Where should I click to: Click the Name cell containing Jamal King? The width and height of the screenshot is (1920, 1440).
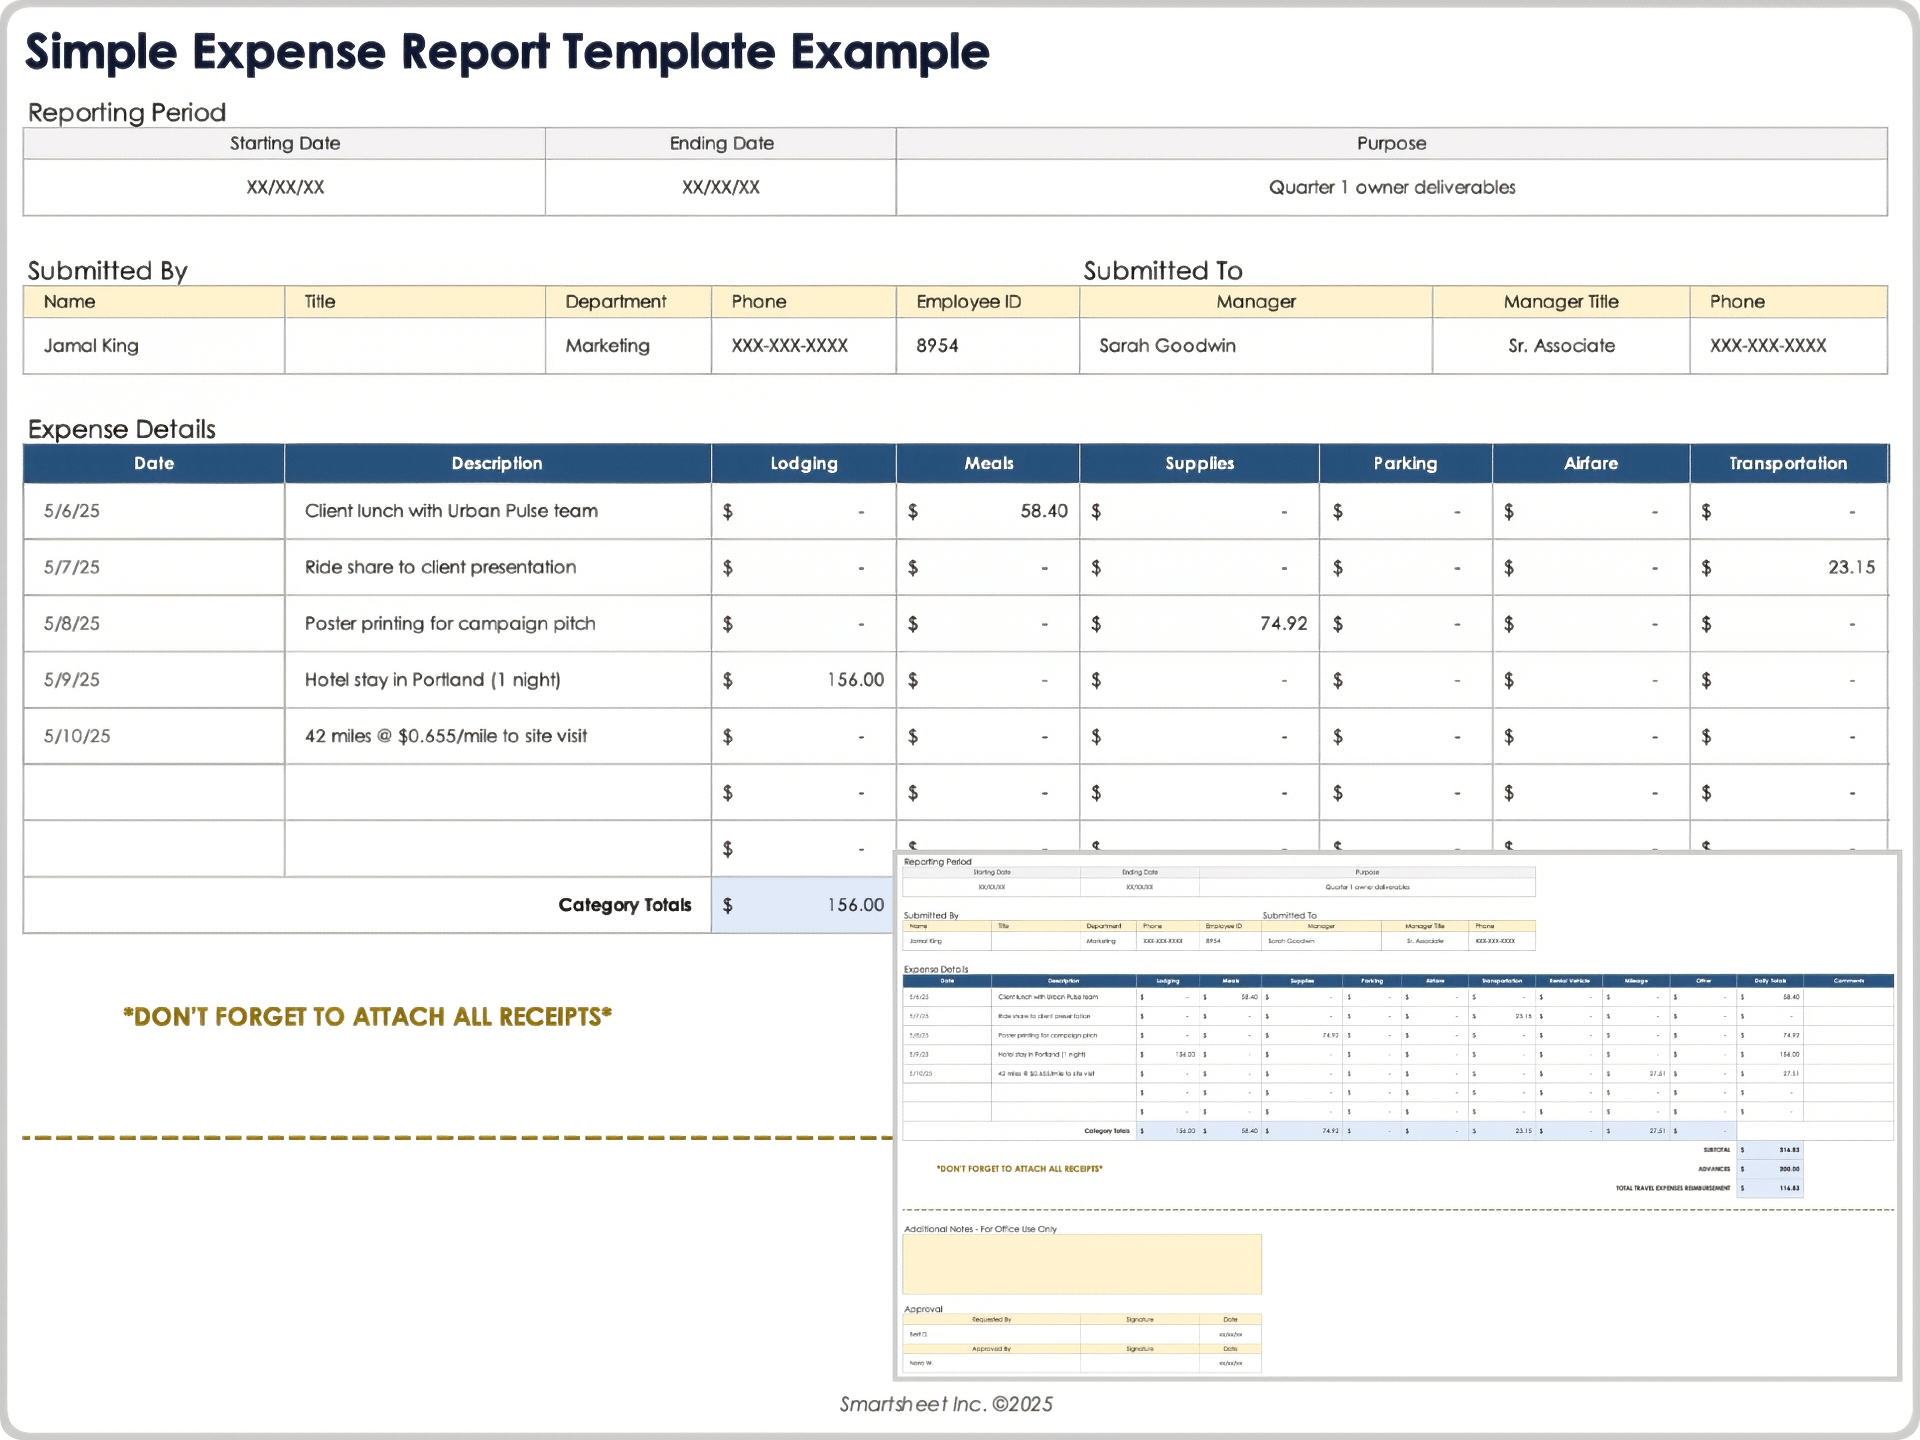click(153, 345)
